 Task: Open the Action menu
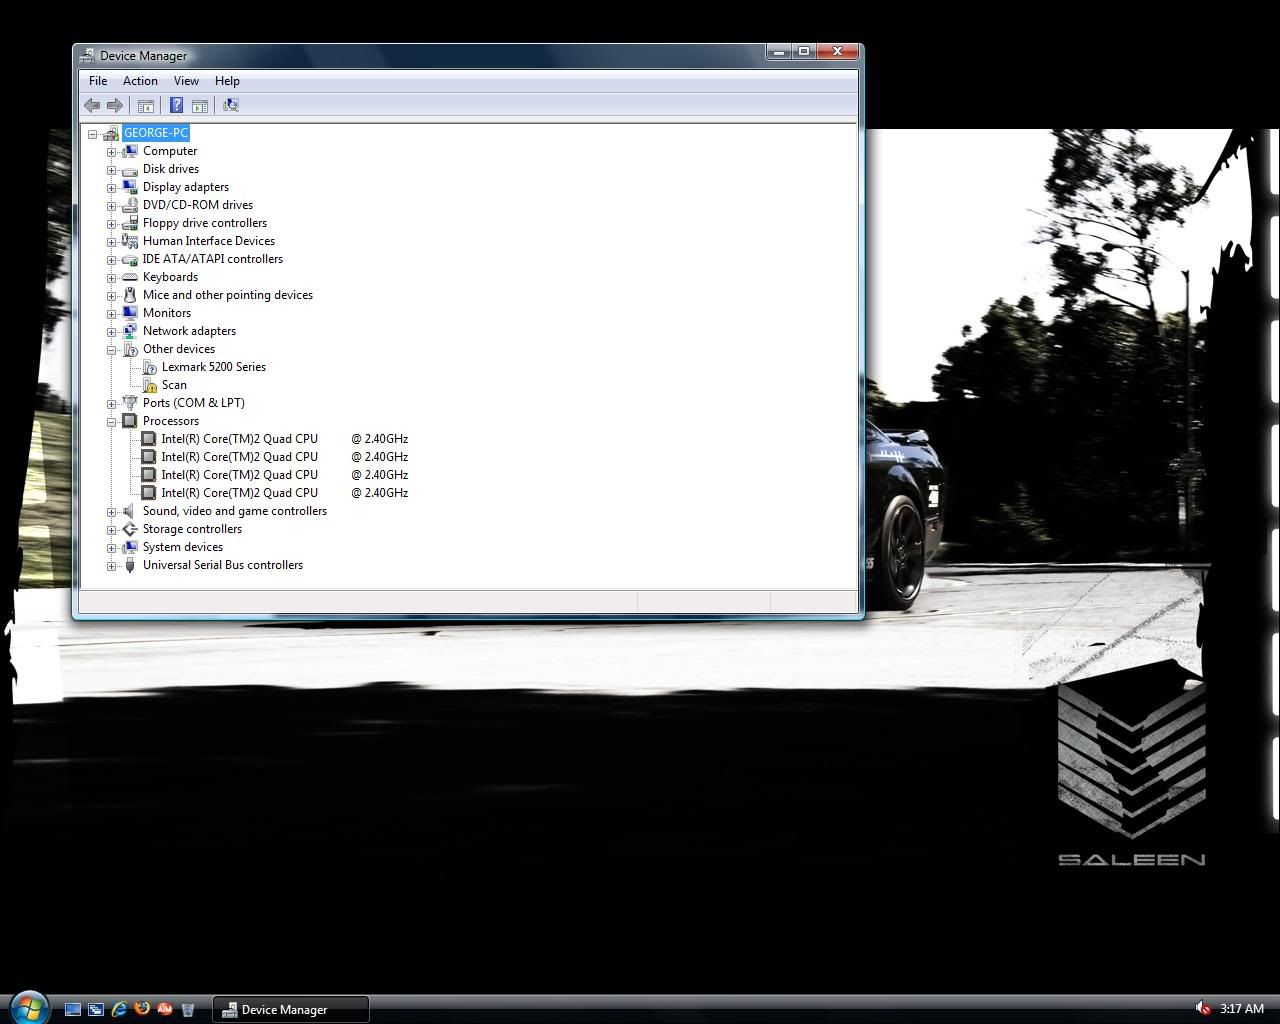[140, 81]
